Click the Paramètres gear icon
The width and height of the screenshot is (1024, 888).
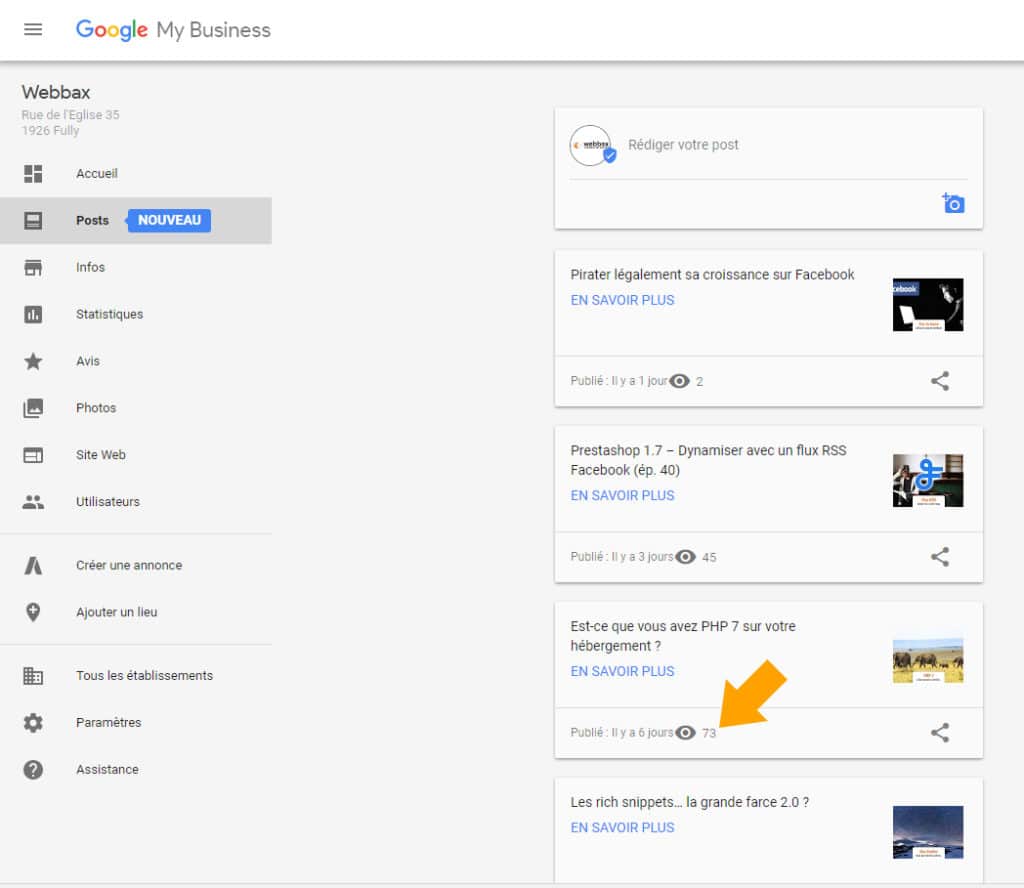[33, 723]
